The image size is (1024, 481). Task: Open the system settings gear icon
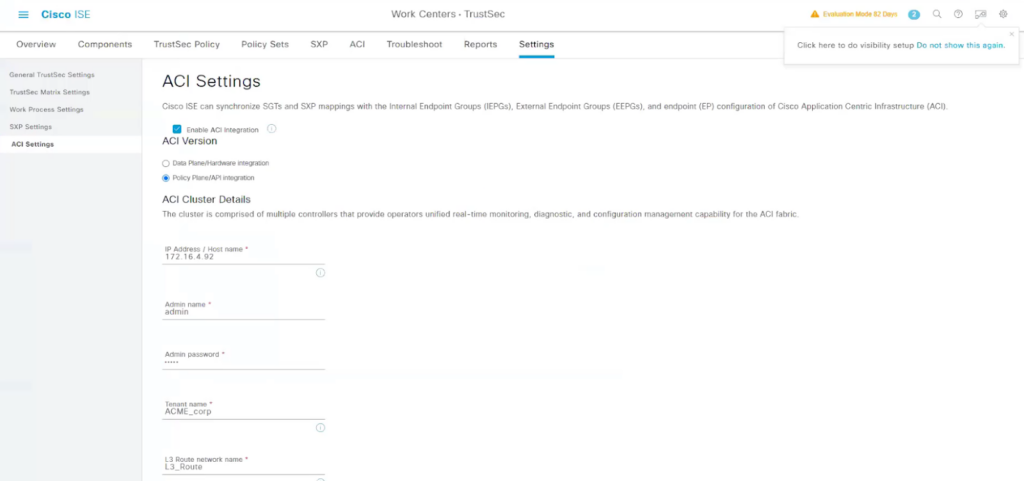[x=1003, y=14]
